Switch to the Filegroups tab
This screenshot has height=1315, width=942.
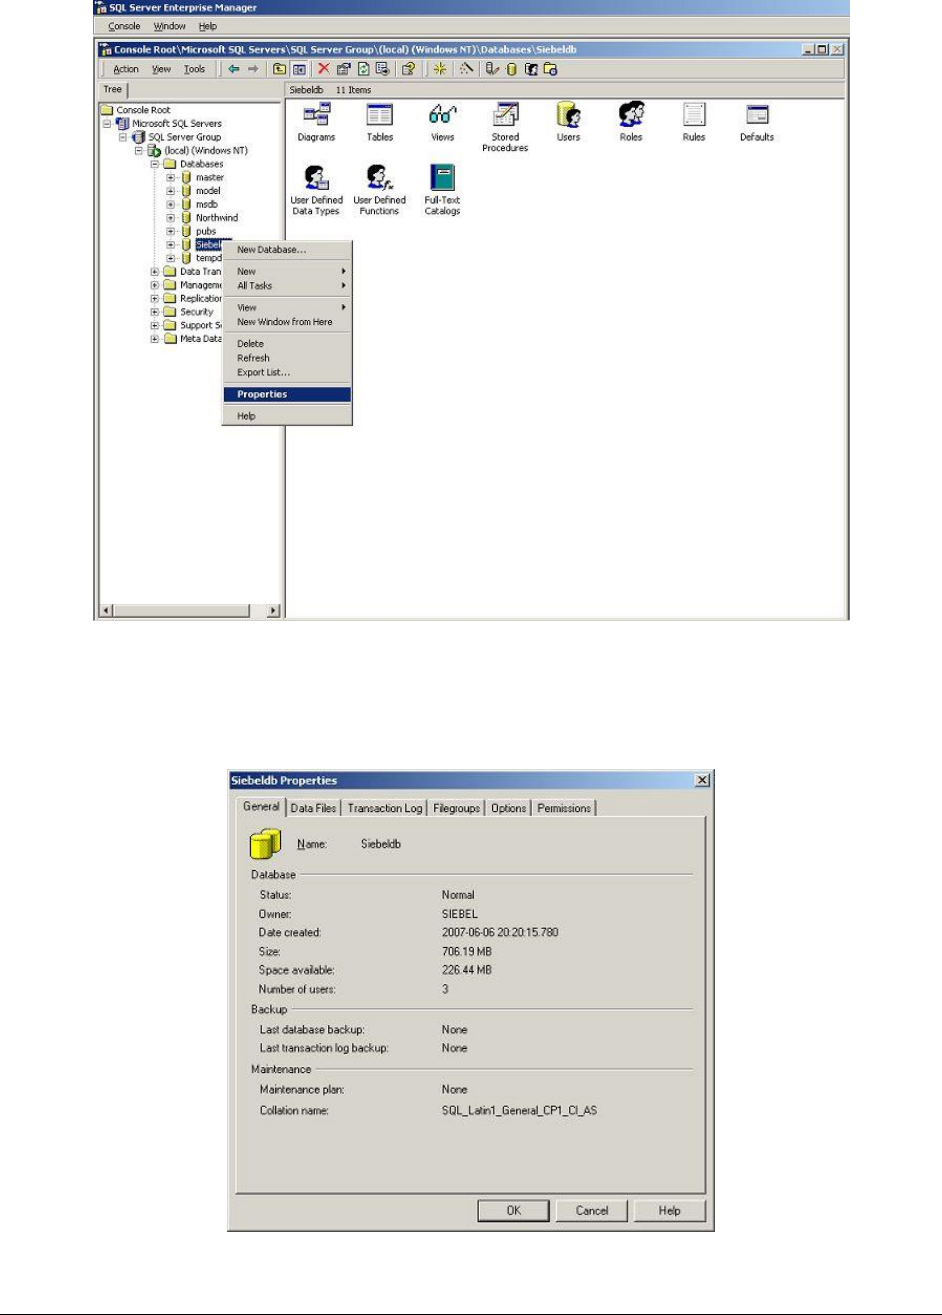click(459, 808)
